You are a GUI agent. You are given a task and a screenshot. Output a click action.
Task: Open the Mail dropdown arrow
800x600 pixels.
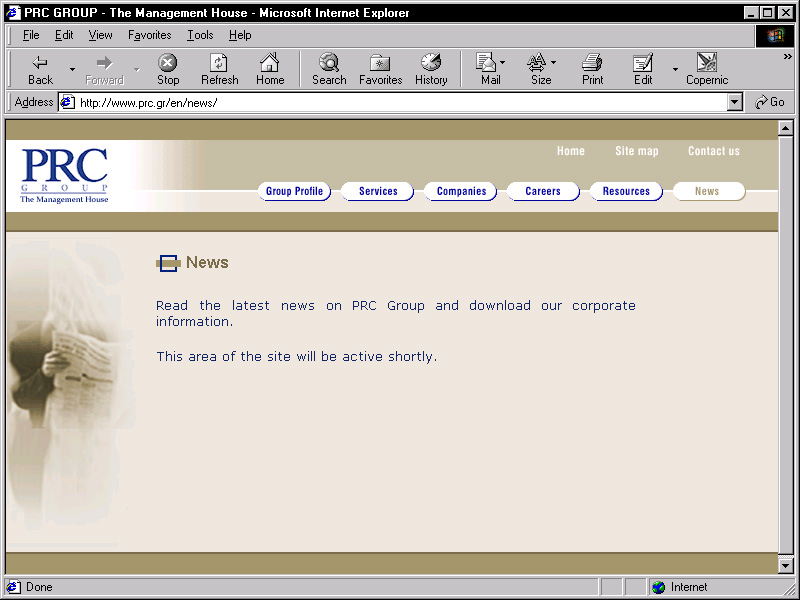coord(503,62)
